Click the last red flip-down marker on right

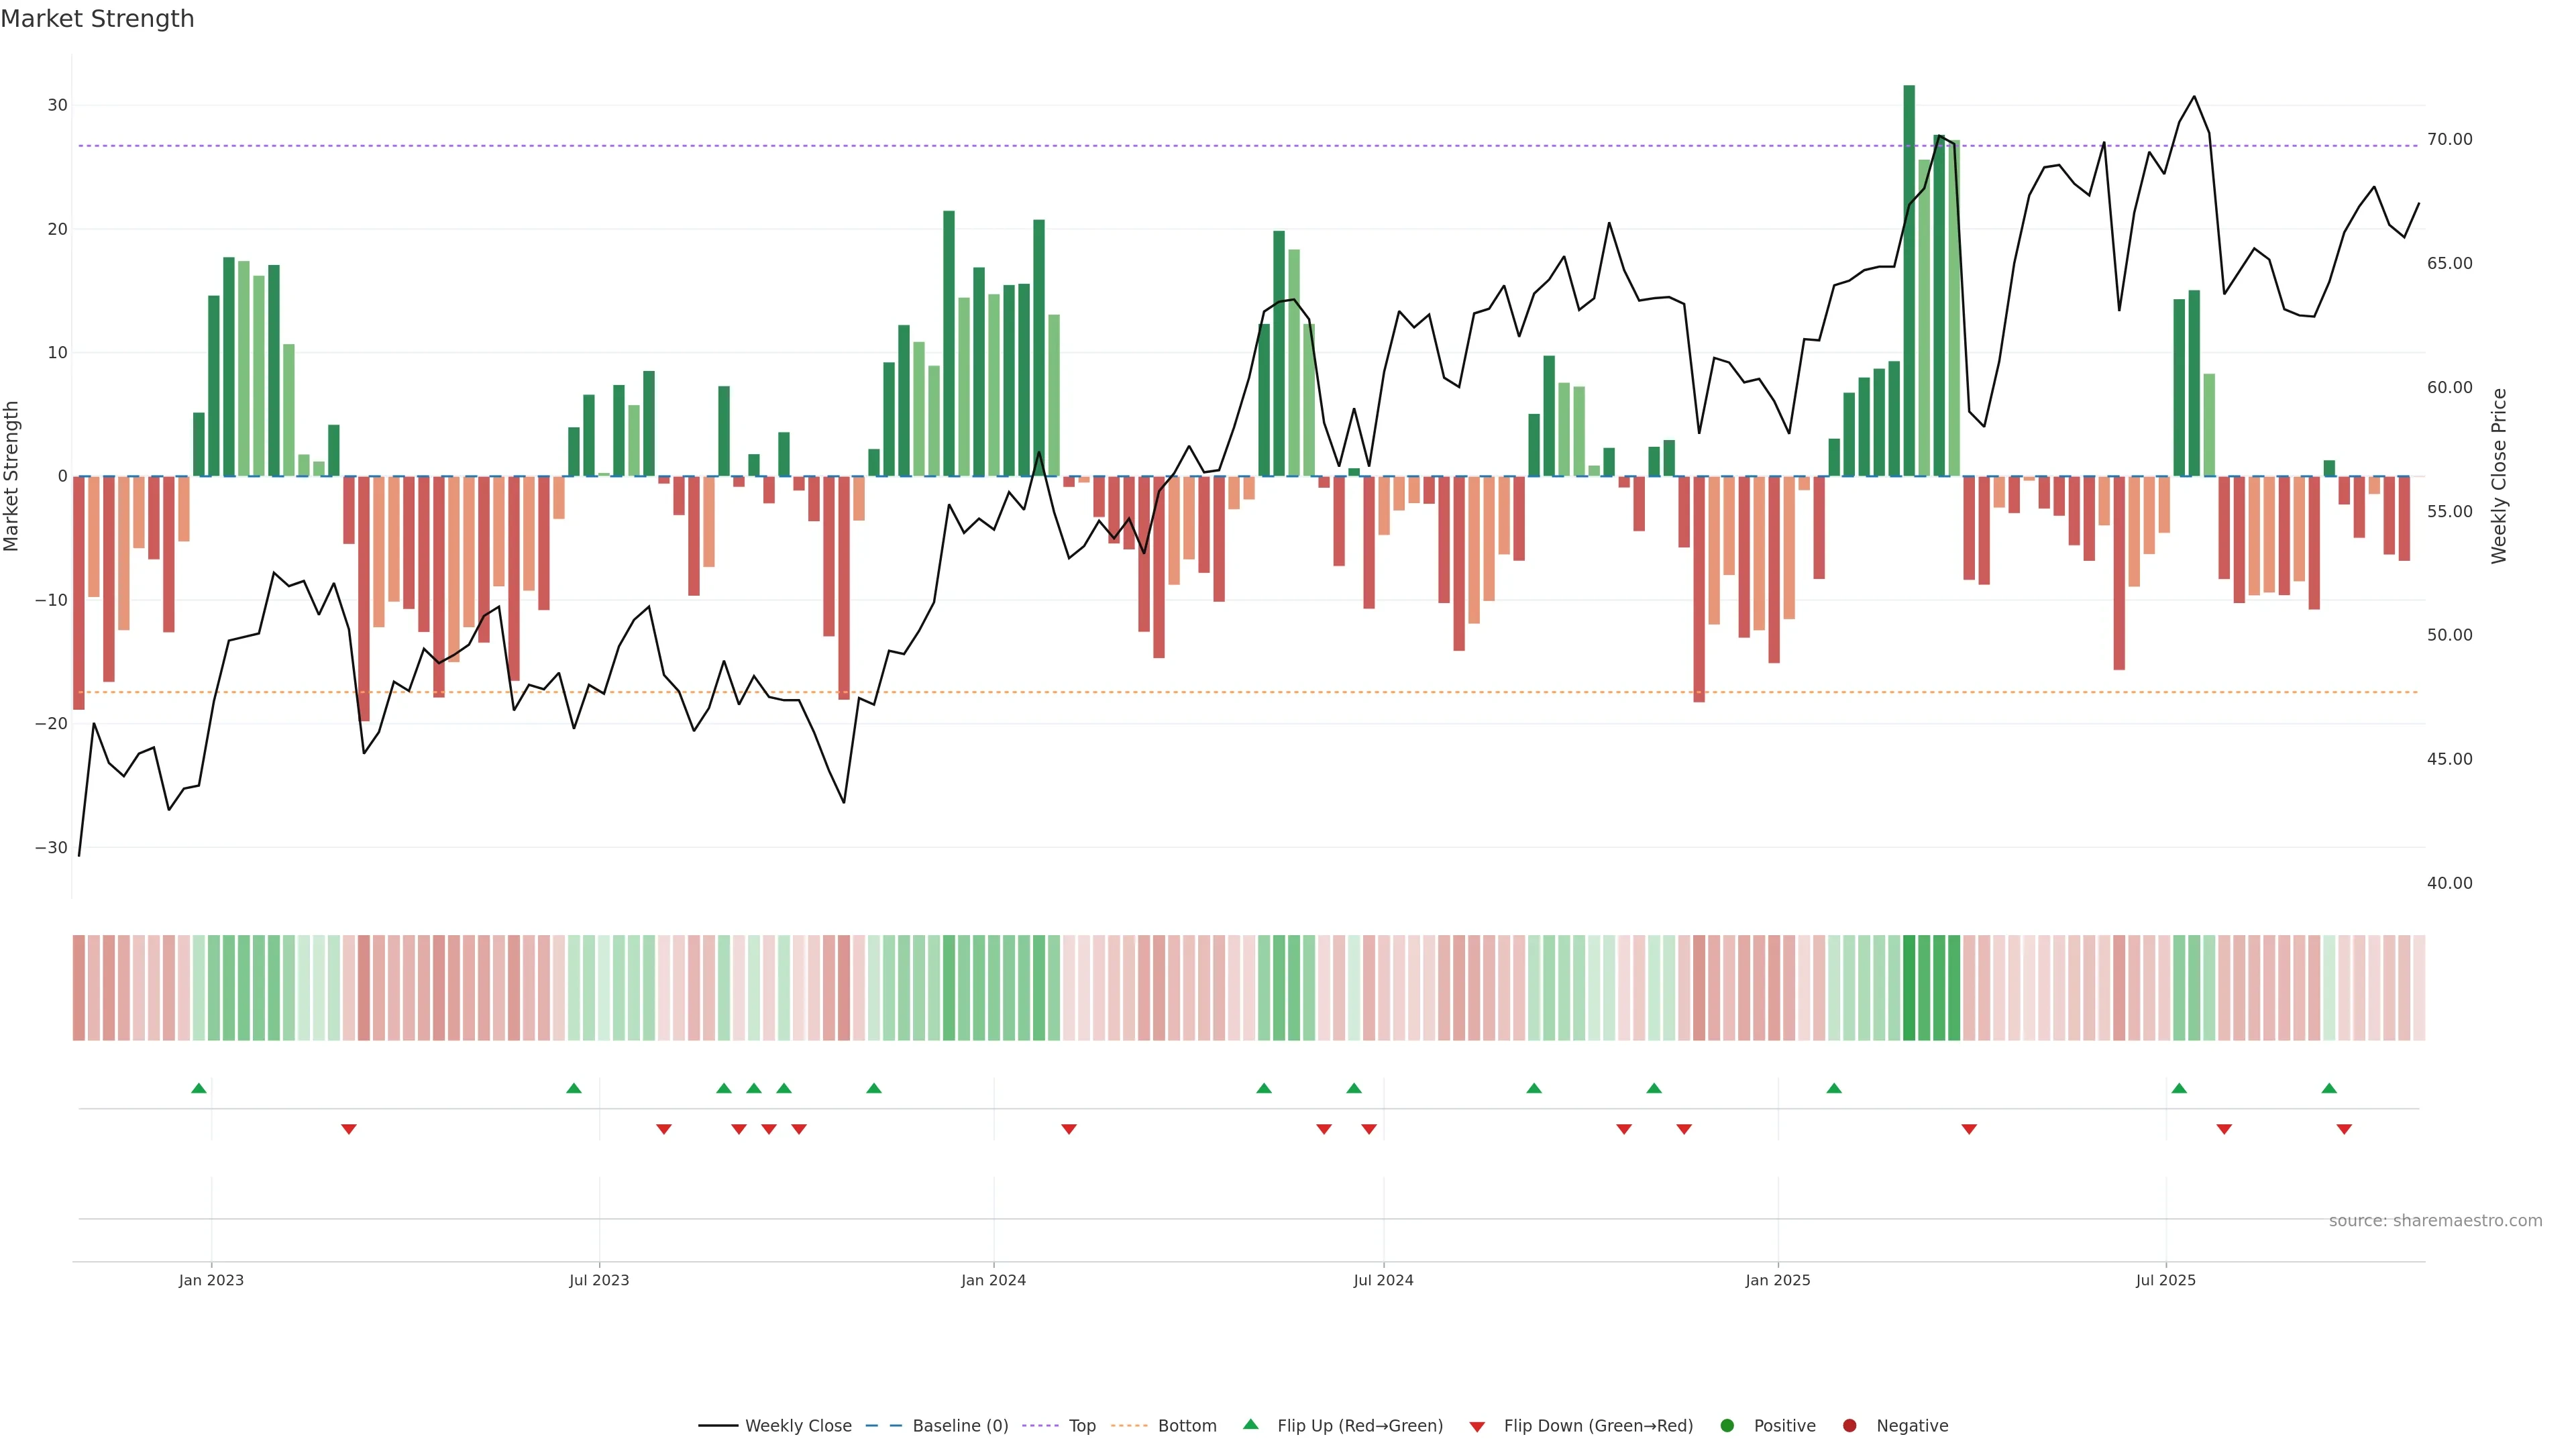pos(2344,1129)
